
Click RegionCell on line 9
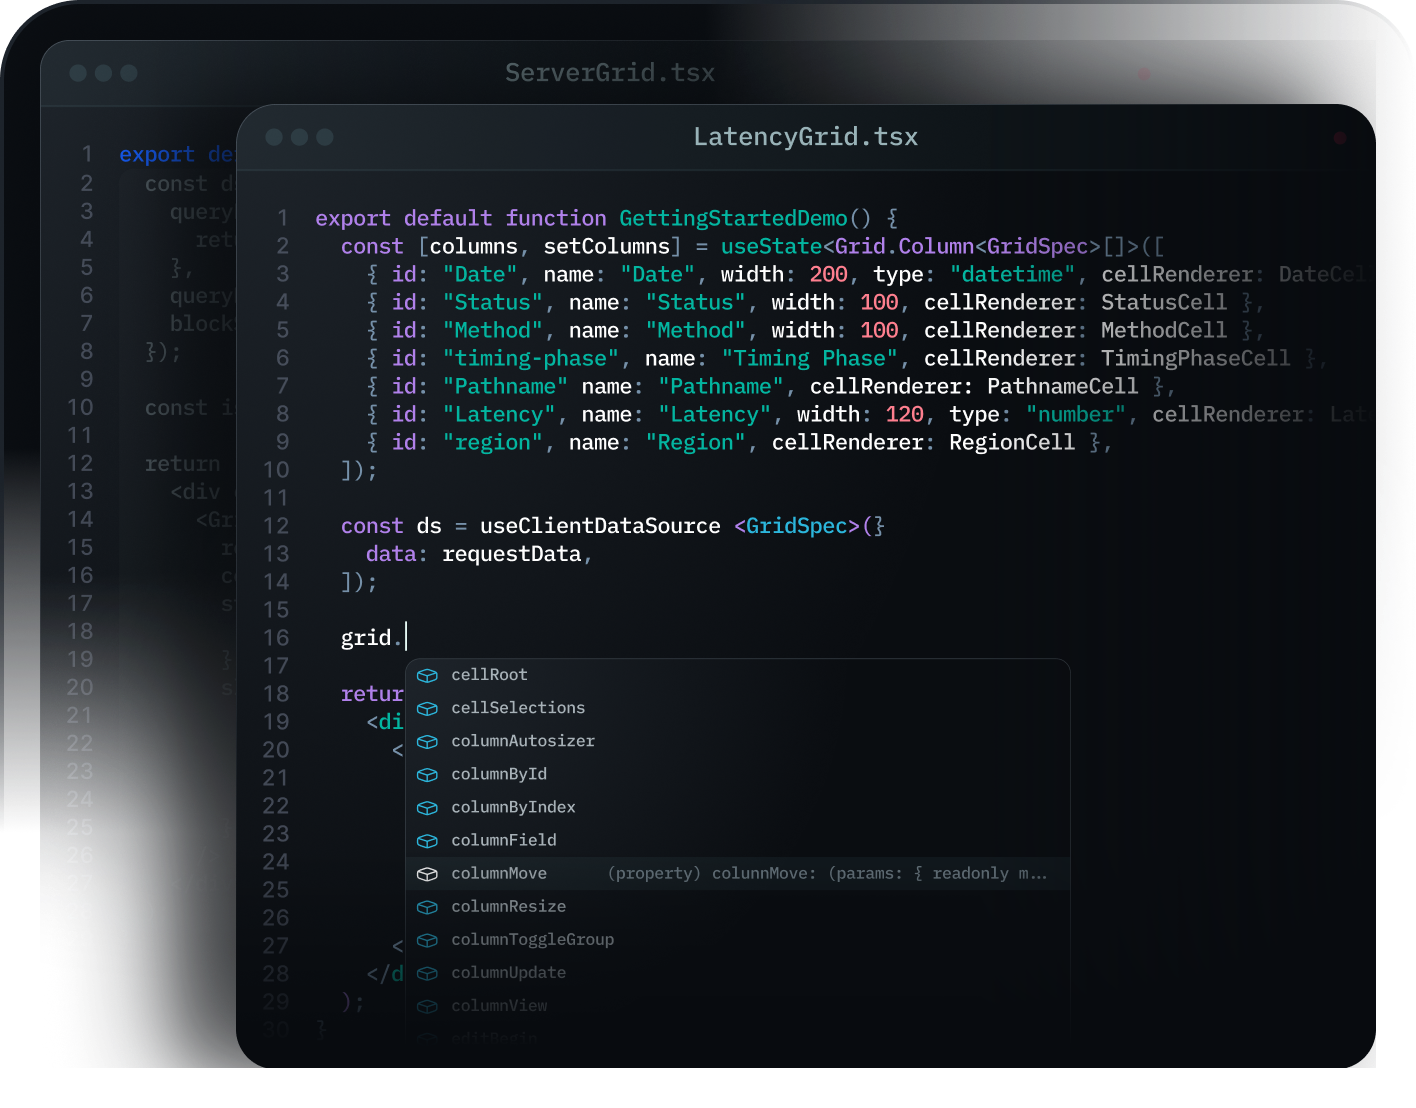[x=1012, y=442]
